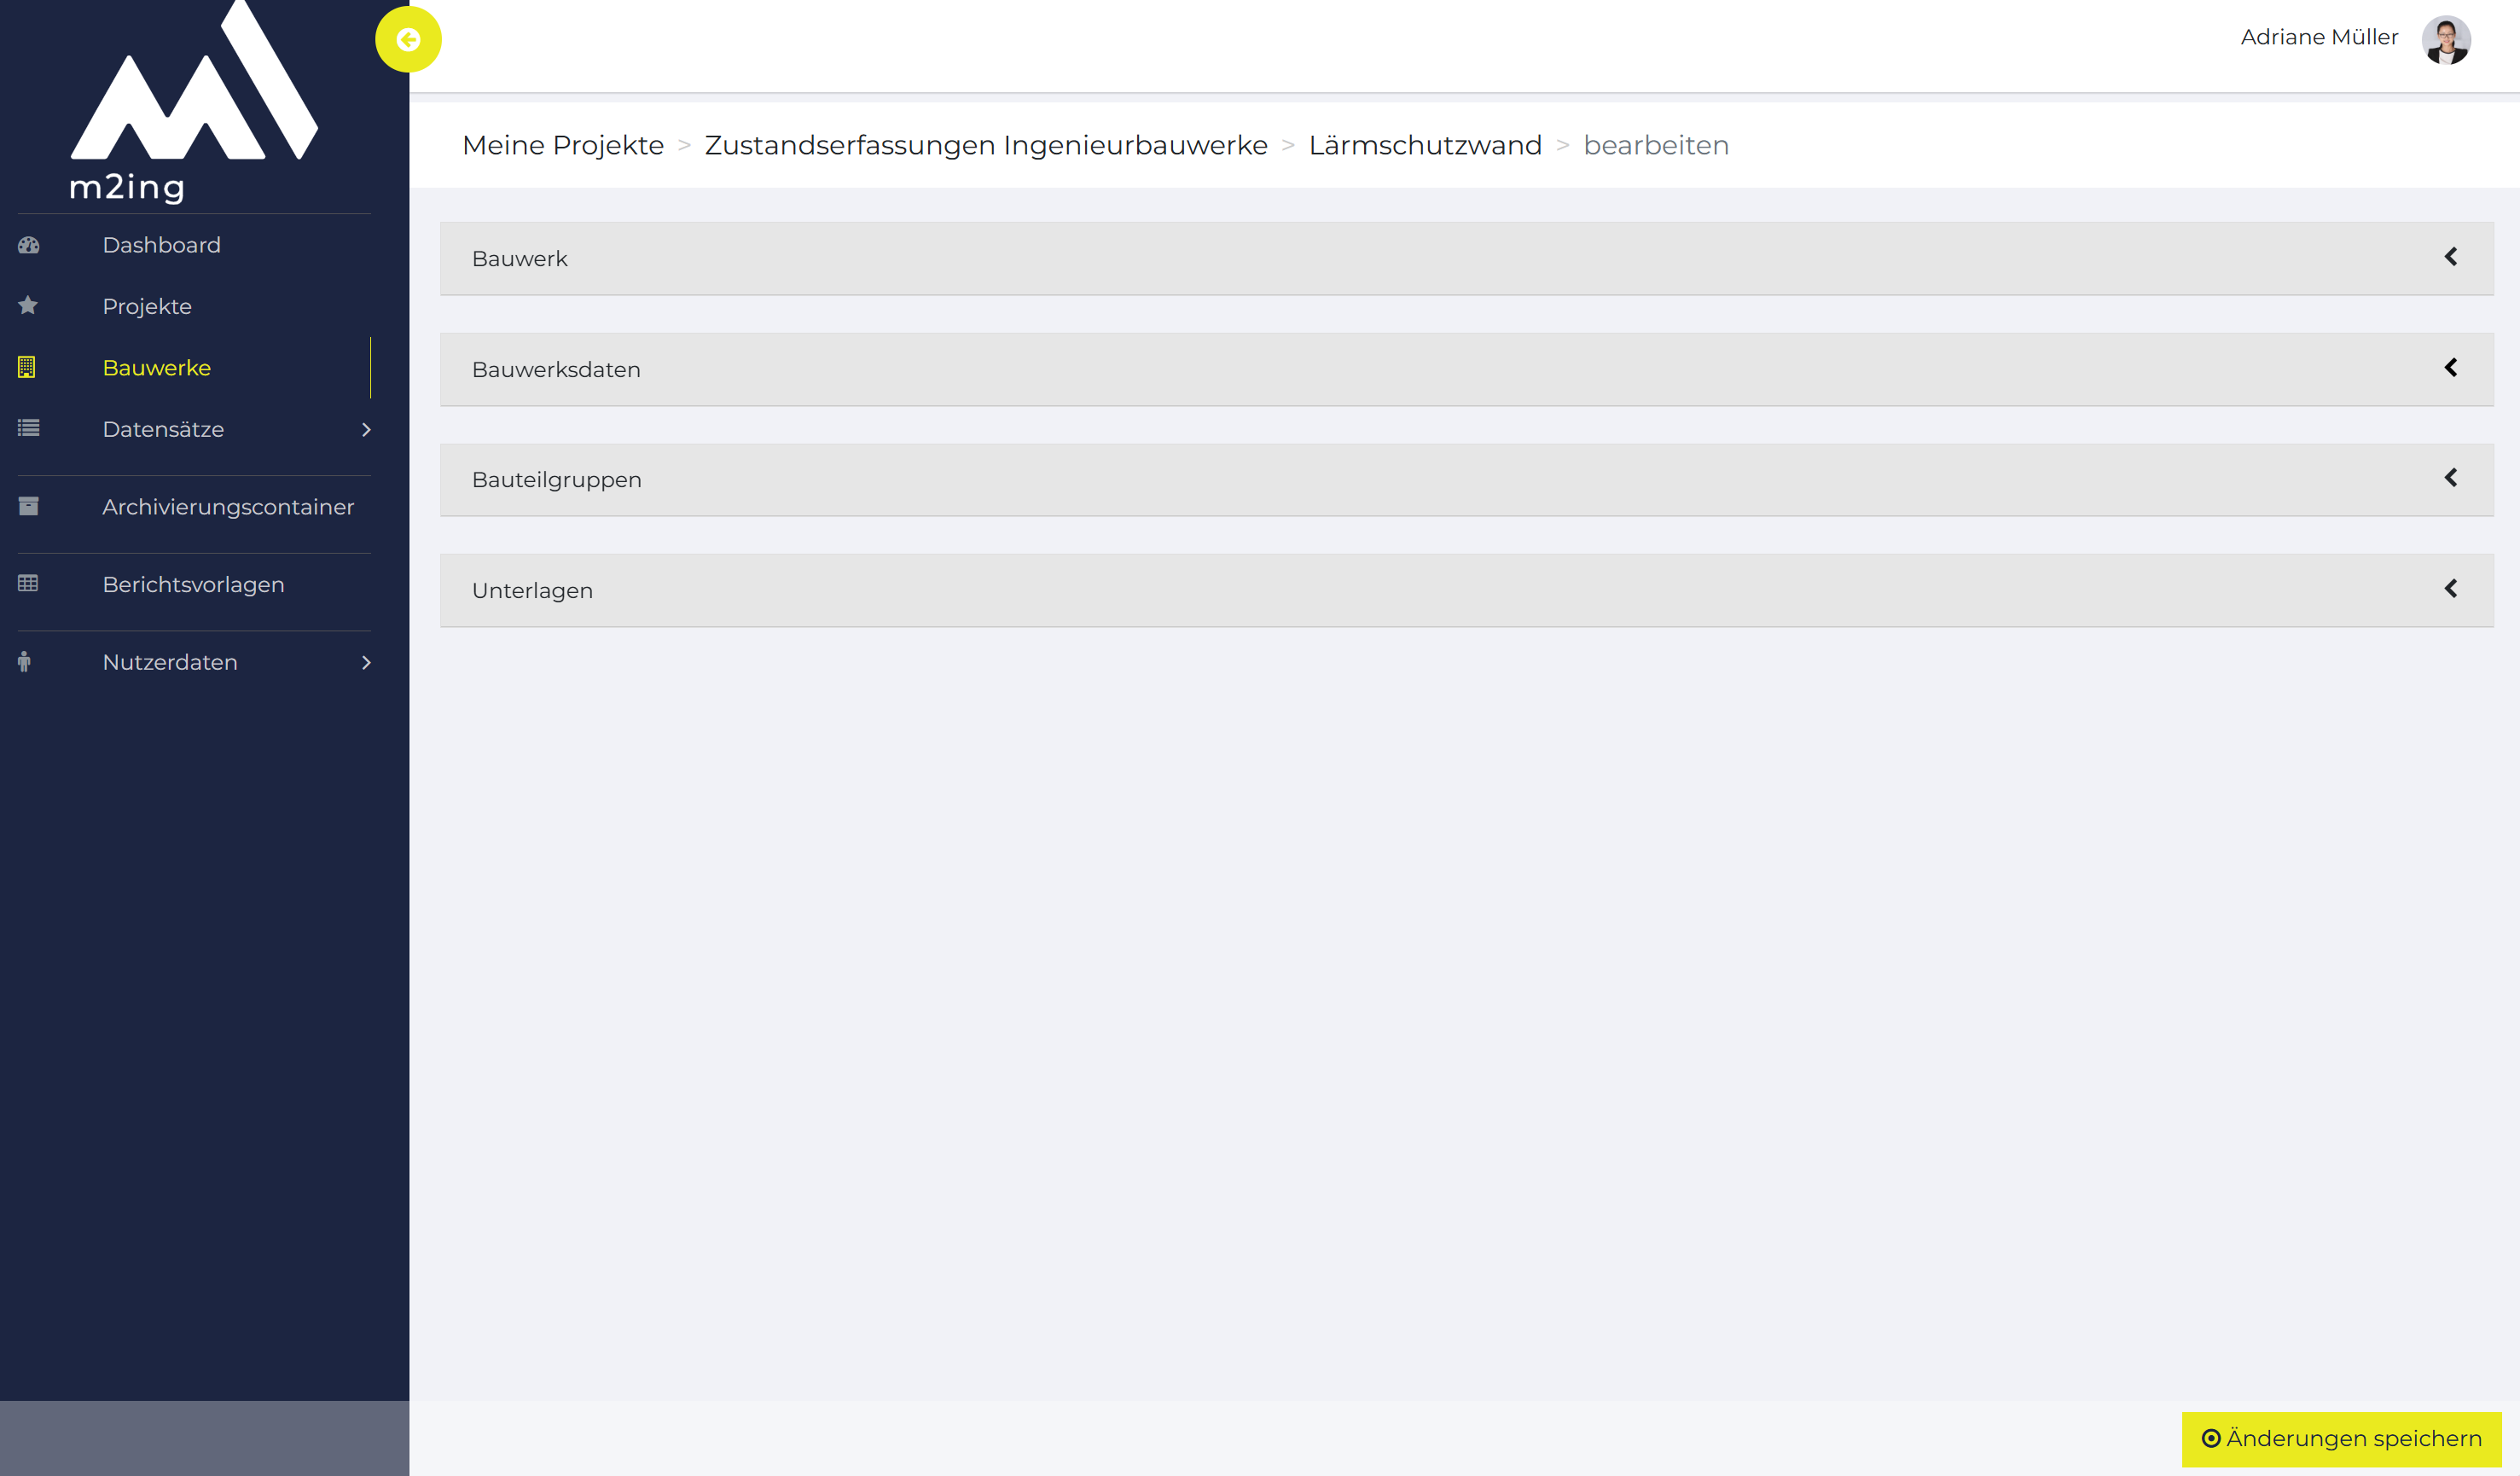Open Archivierungscontainer in the sidebar
Screen dimensions: 2520x1476
(228, 507)
